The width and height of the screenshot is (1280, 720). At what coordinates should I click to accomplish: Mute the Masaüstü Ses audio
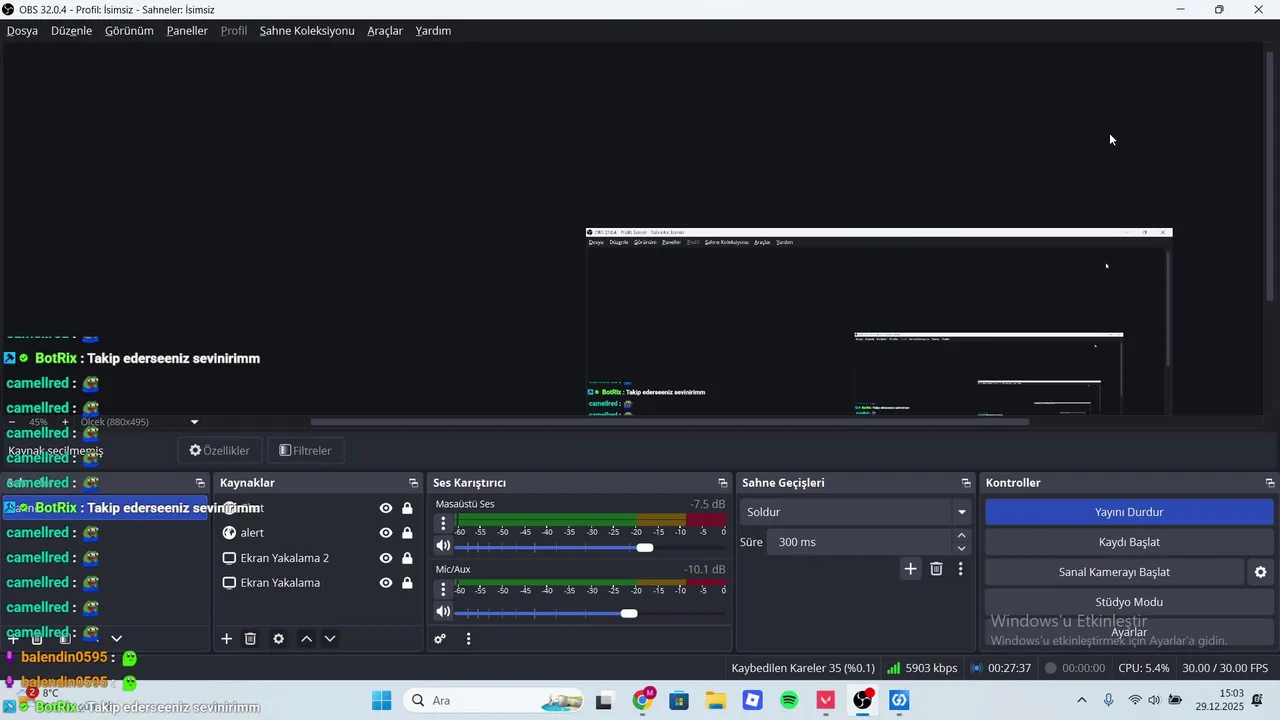pos(443,546)
